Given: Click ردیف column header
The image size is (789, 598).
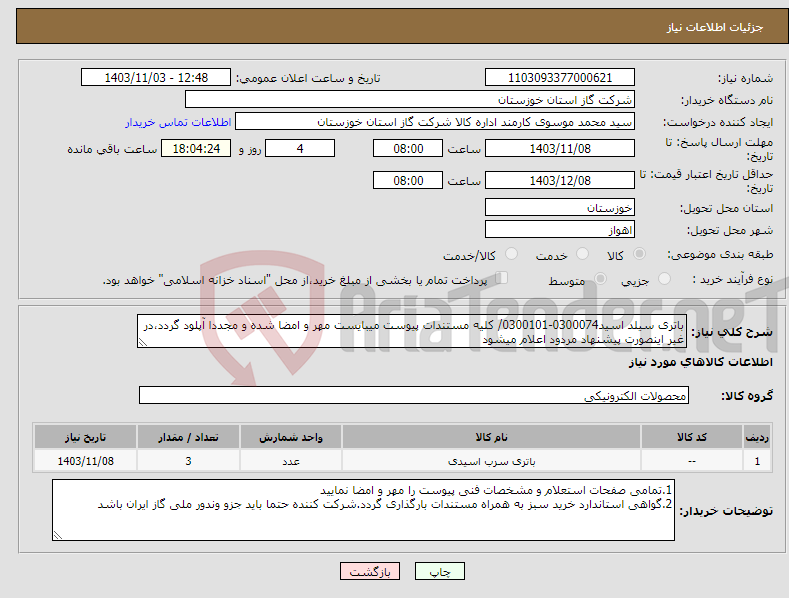Looking at the screenshot, I should point(757,437).
